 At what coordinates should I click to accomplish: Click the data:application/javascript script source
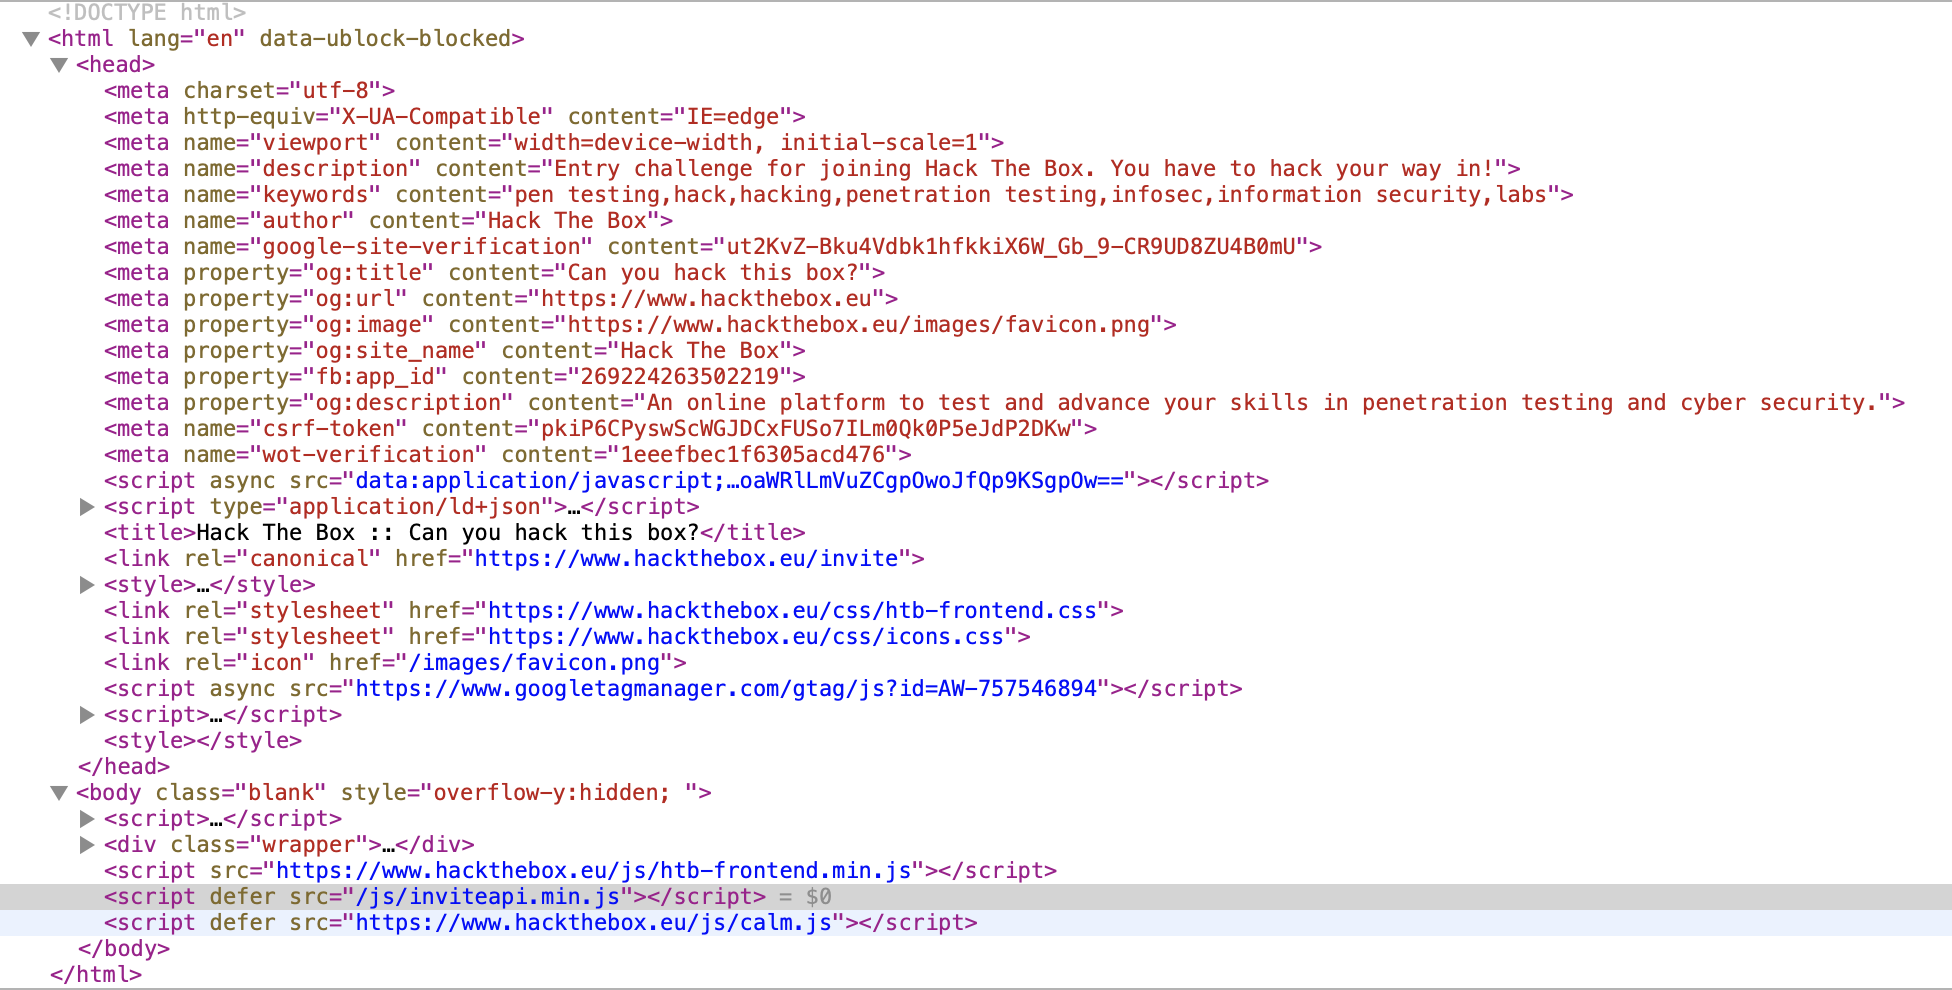tap(739, 481)
